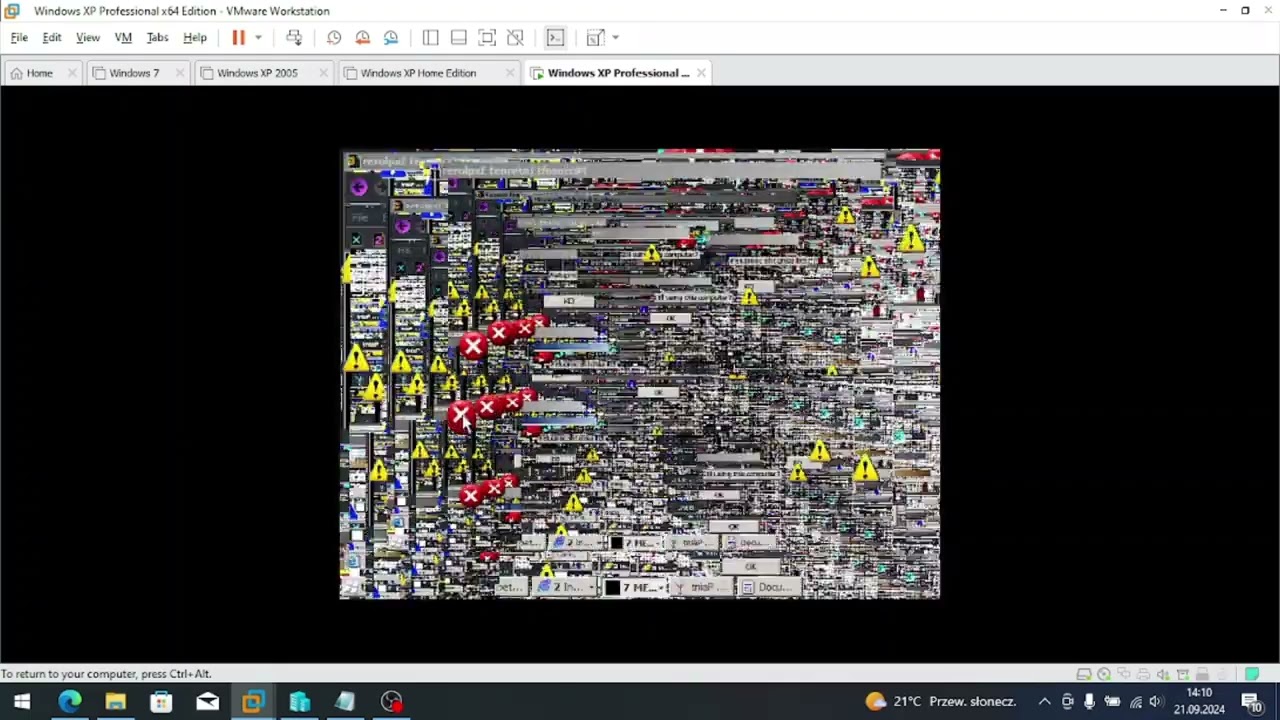This screenshot has height=720, width=1280.
Task: Open the clock showing 14:10
Action: (1199, 701)
